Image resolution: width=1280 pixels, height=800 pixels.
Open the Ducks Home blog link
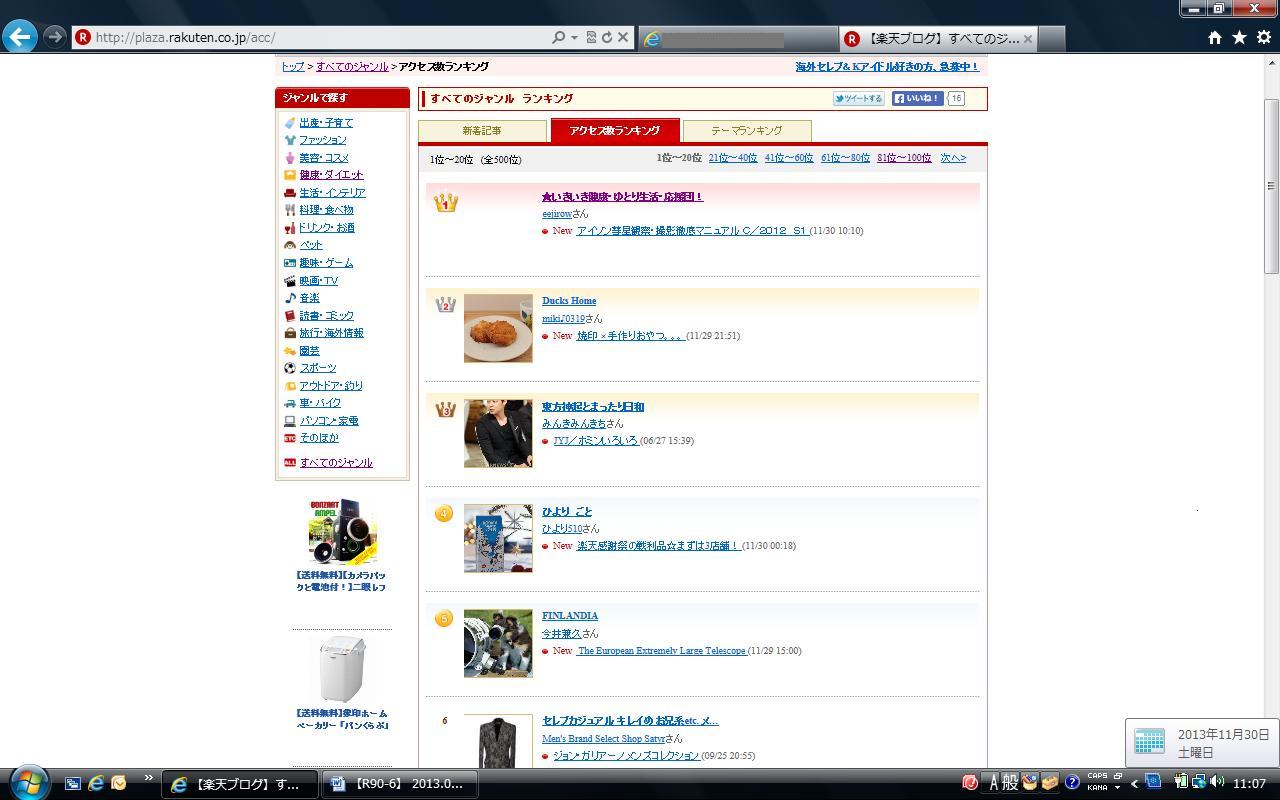[569, 300]
